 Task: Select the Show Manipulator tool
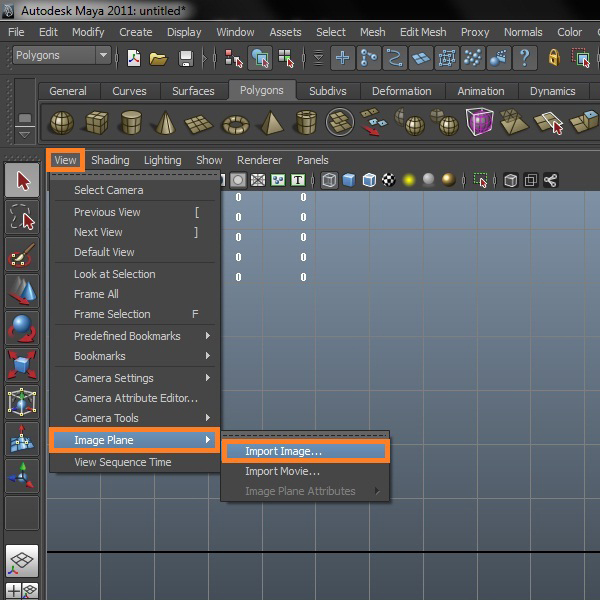pos(22,476)
